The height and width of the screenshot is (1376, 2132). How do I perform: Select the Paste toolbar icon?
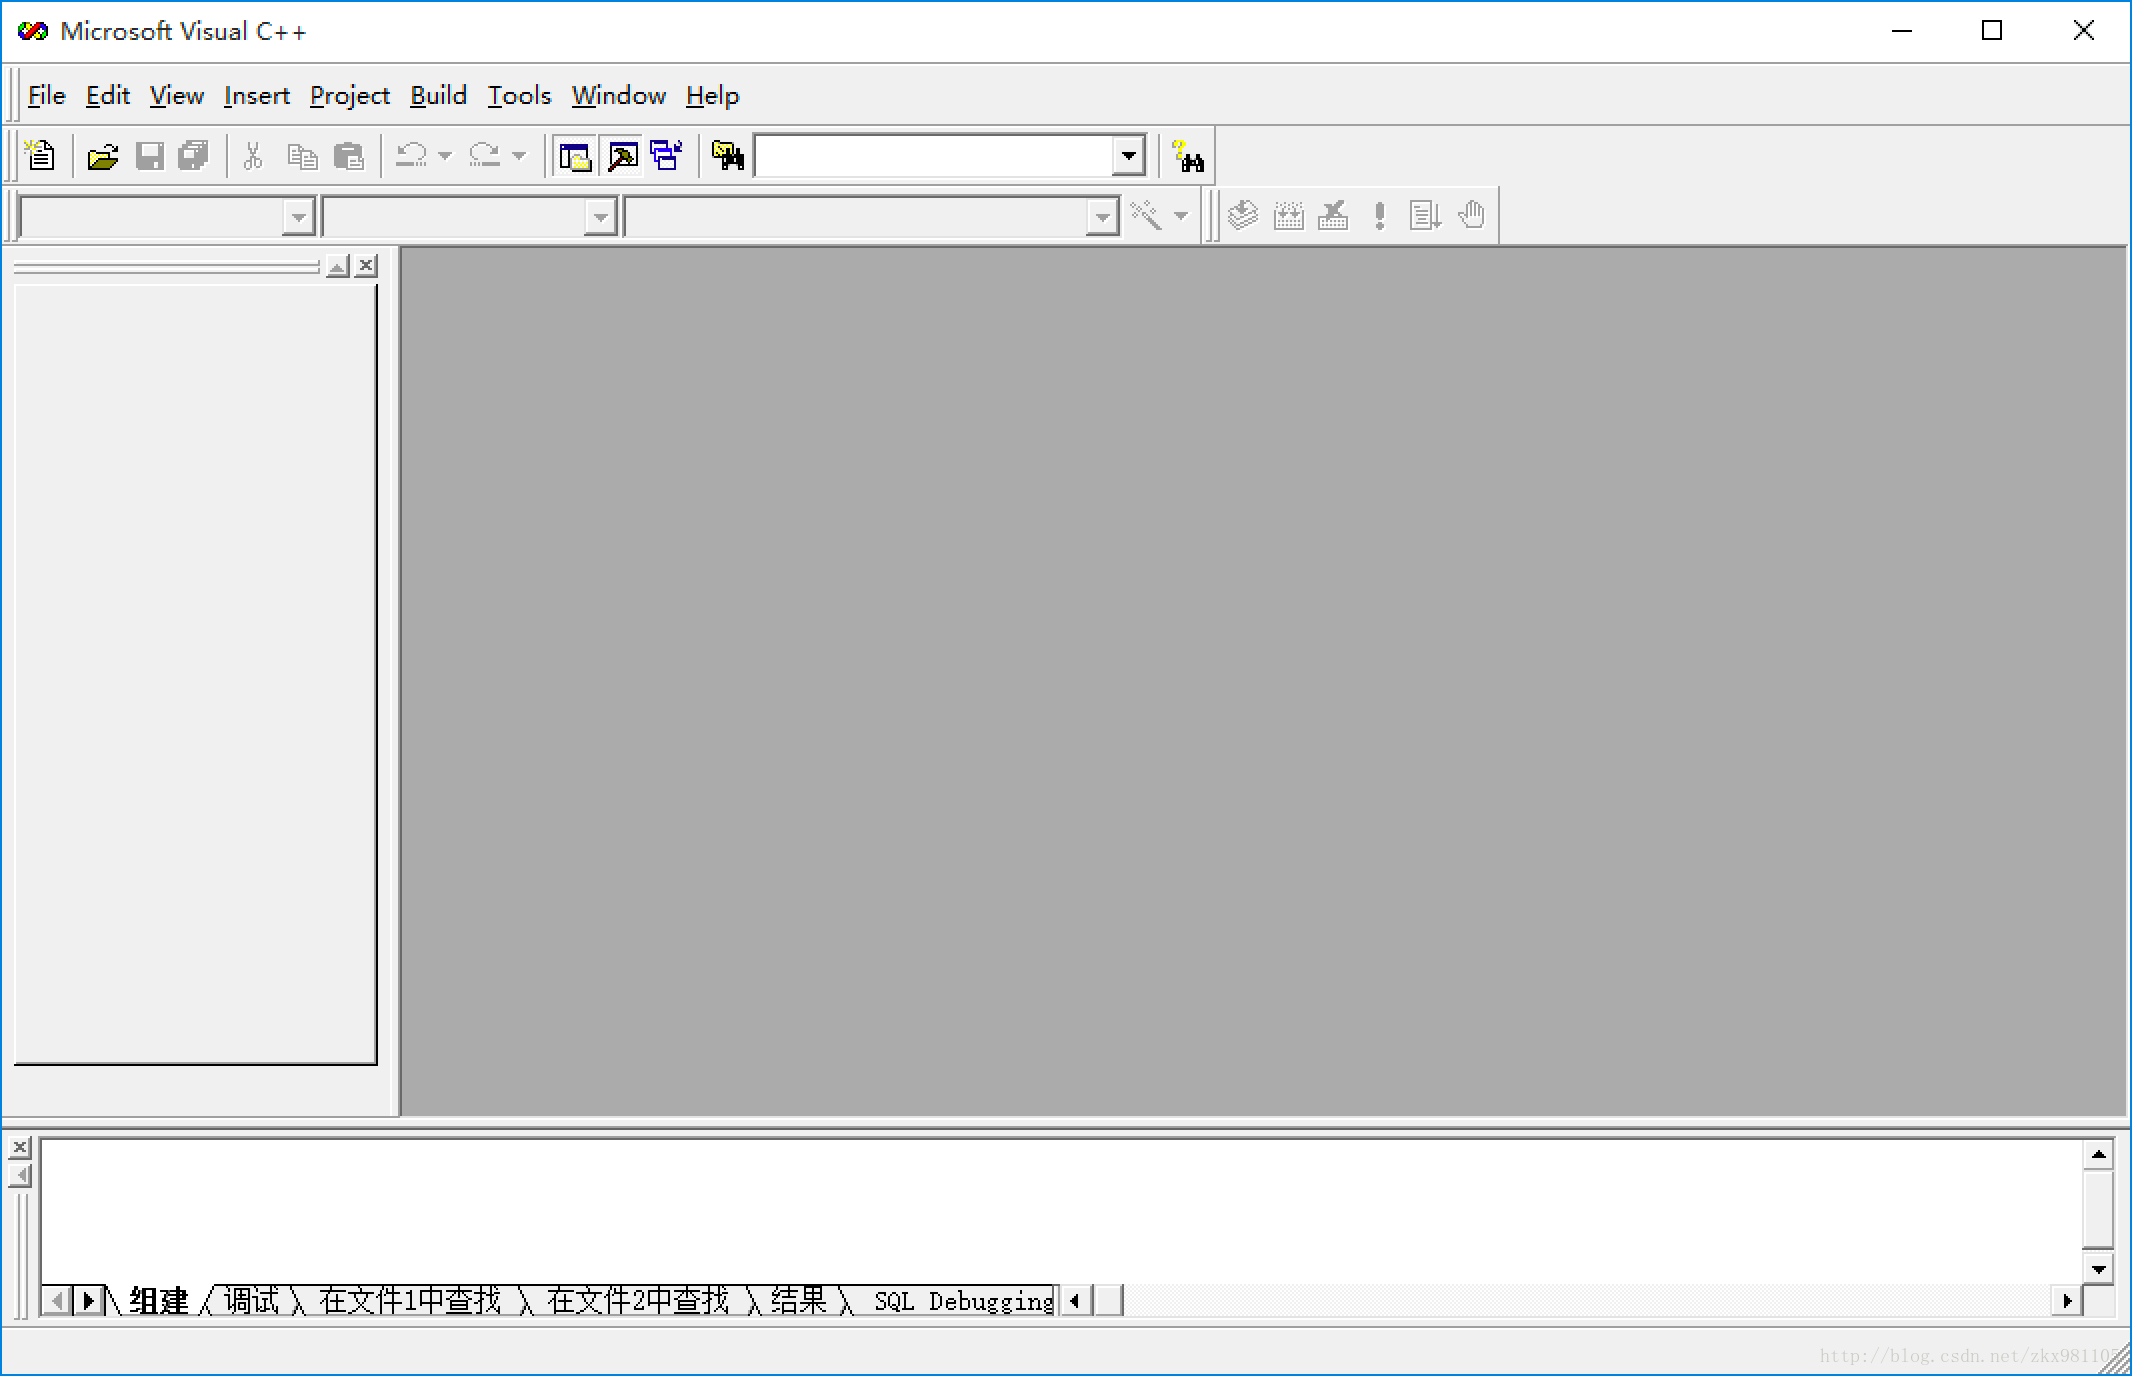click(x=348, y=155)
